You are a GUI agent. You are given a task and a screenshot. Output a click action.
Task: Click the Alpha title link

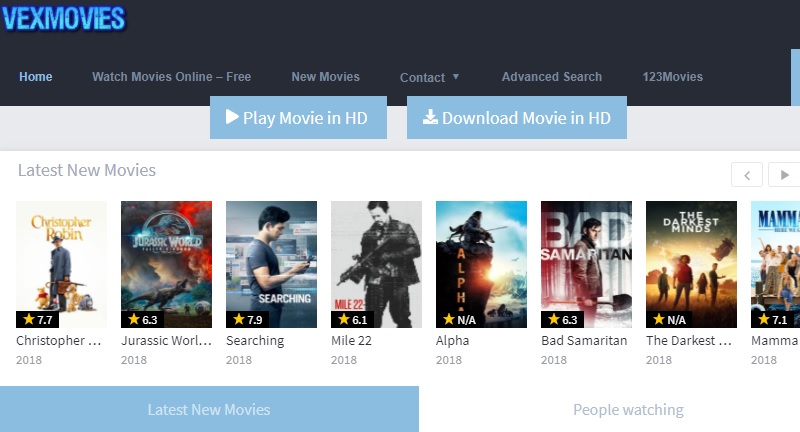453,341
